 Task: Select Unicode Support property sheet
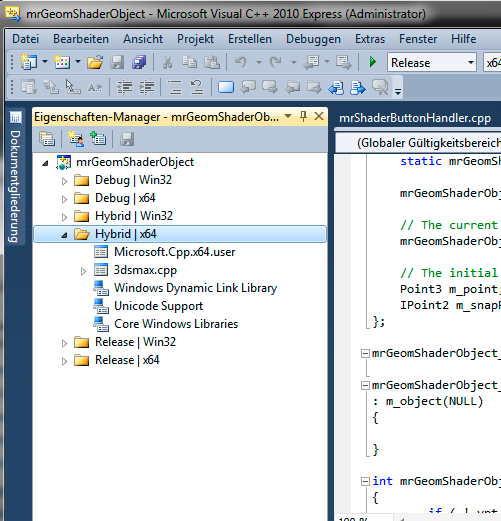click(x=158, y=306)
